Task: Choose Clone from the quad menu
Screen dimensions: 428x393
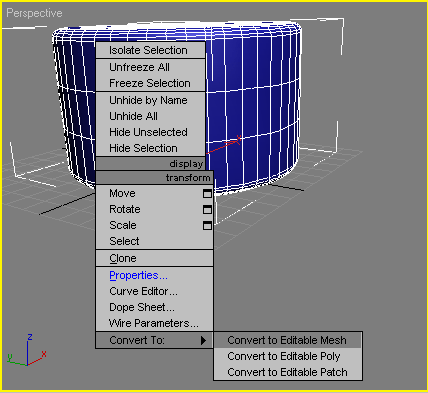Action: tap(154, 258)
